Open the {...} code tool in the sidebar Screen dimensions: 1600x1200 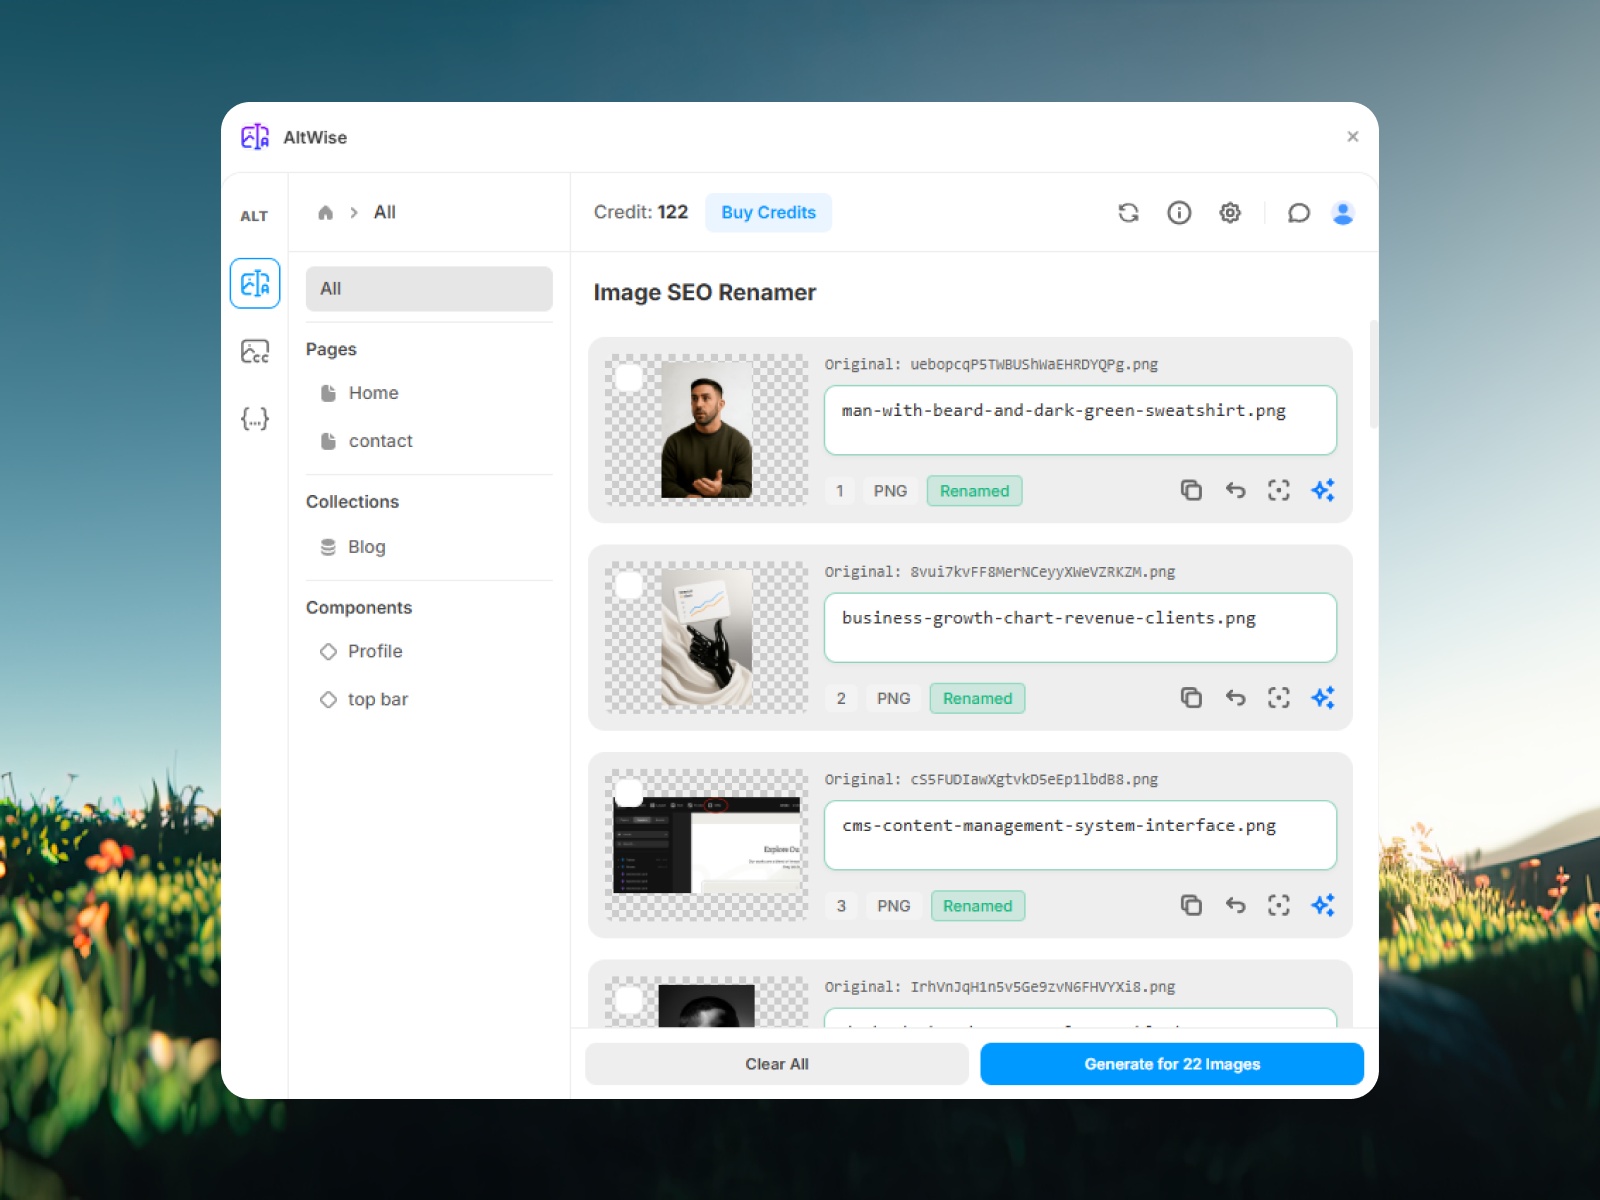255,419
